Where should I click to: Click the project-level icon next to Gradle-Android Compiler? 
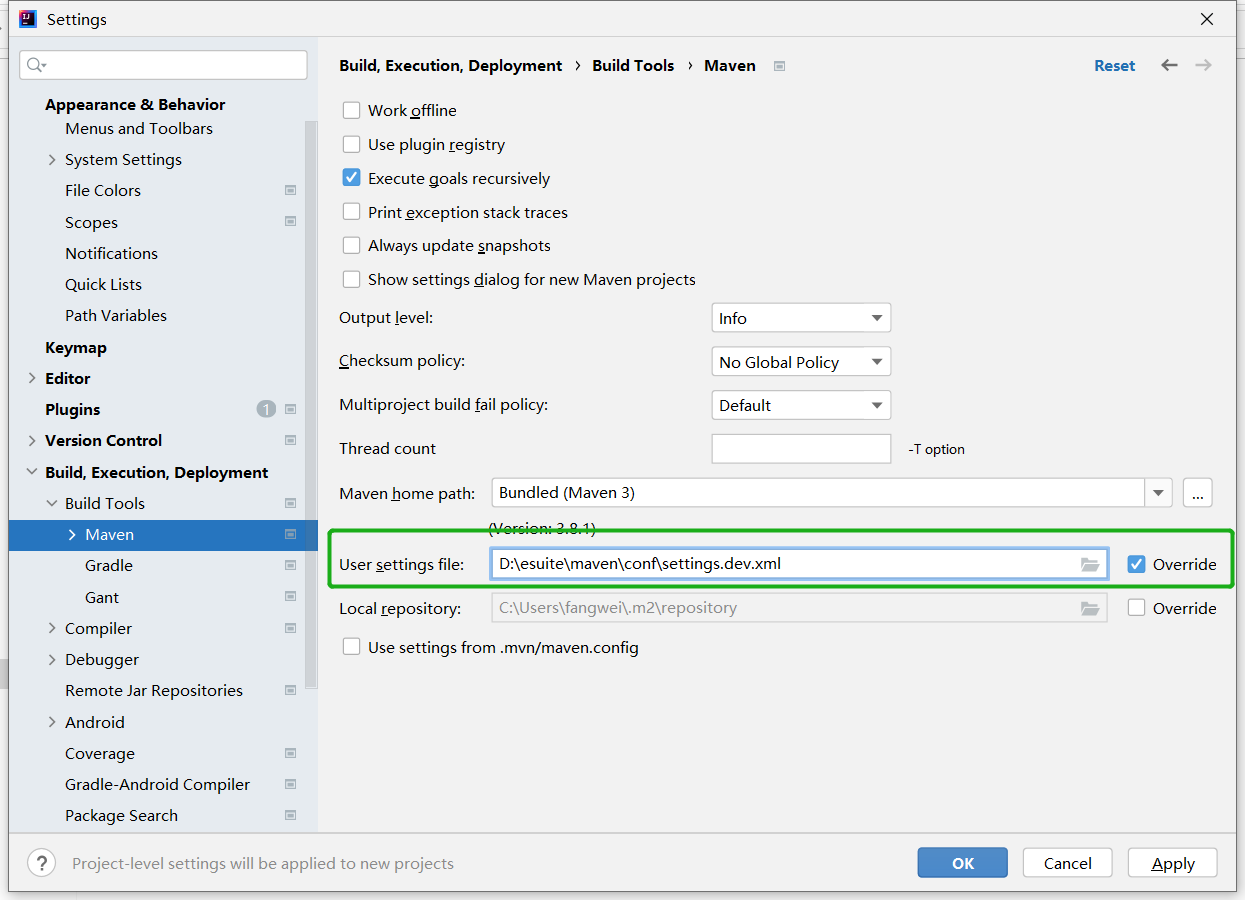pyautogui.click(x=290, y=784)
